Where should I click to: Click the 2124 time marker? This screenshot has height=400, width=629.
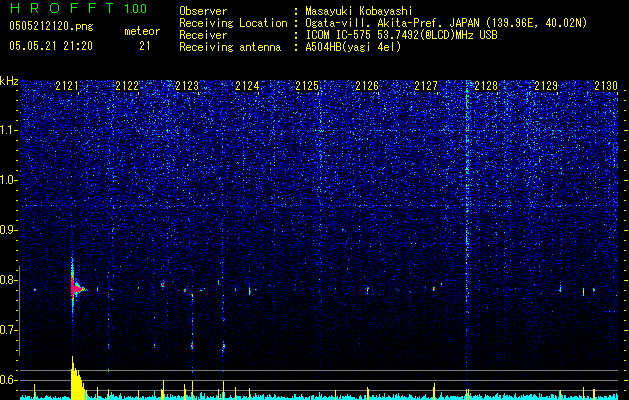click(x=247, y=86)
